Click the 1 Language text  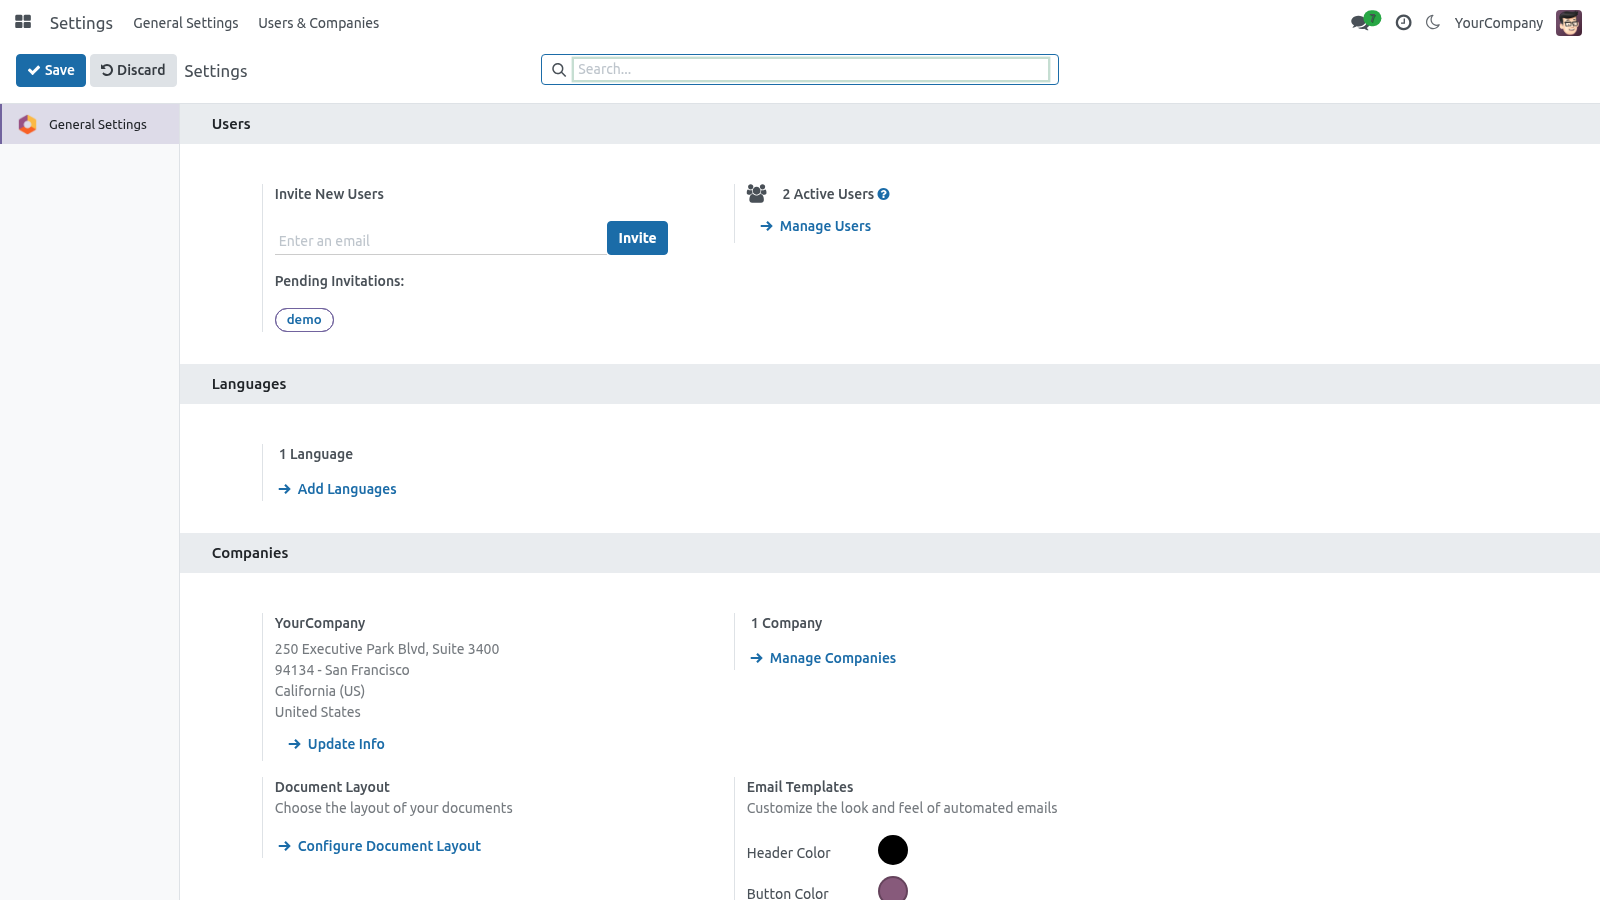click(x=316, y=454)
